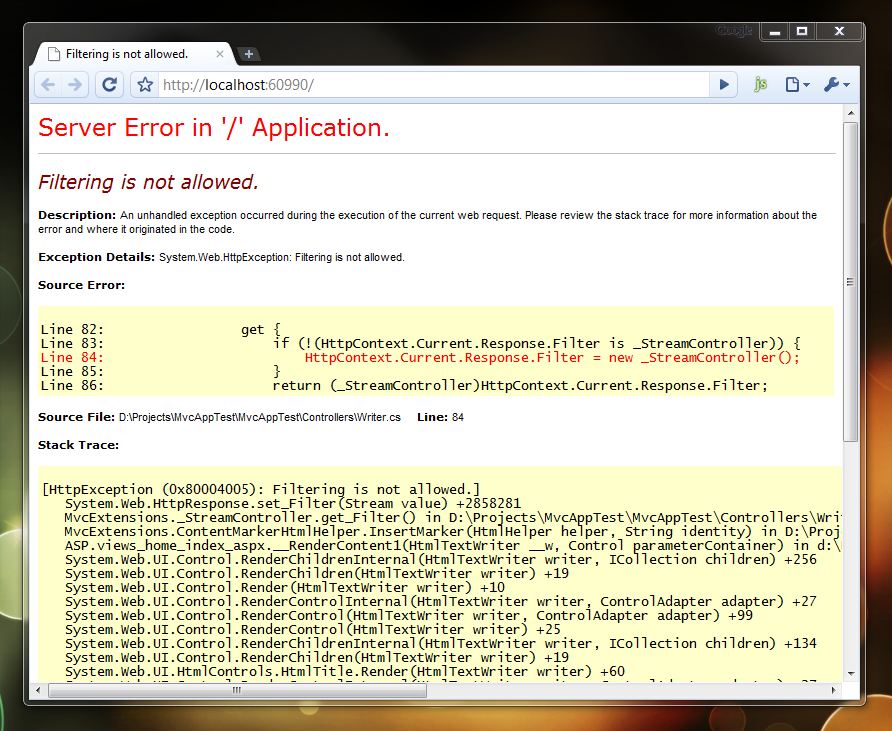
Task: Click 'RenderControl' line ending in +99
Action: click(409, 616)
